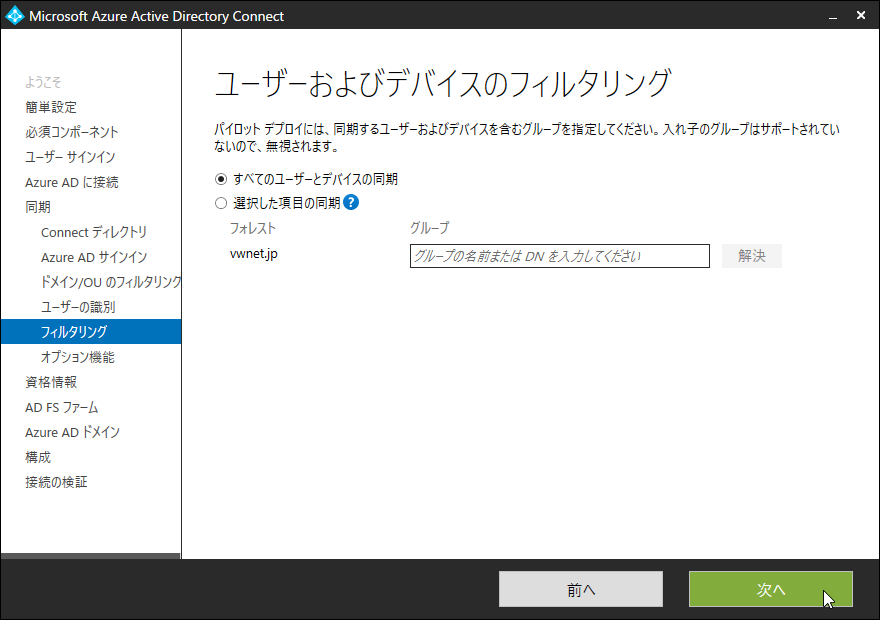Click the 前へ button
This screenshot has width=880, height=620.
581,589
